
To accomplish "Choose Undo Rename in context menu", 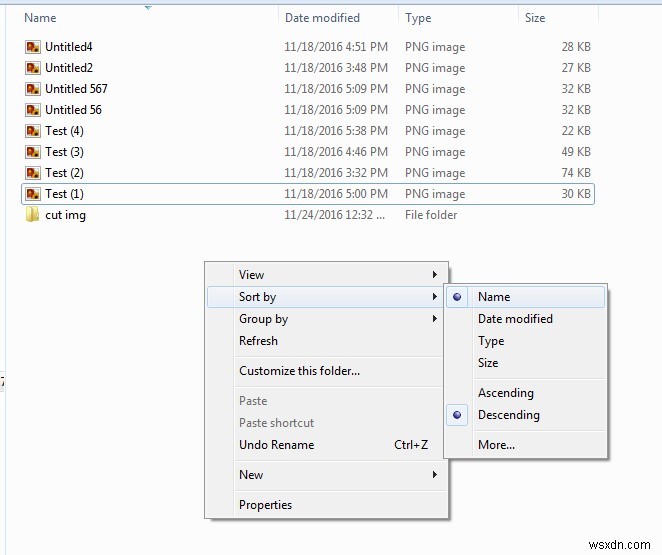I will coord(277,445).
